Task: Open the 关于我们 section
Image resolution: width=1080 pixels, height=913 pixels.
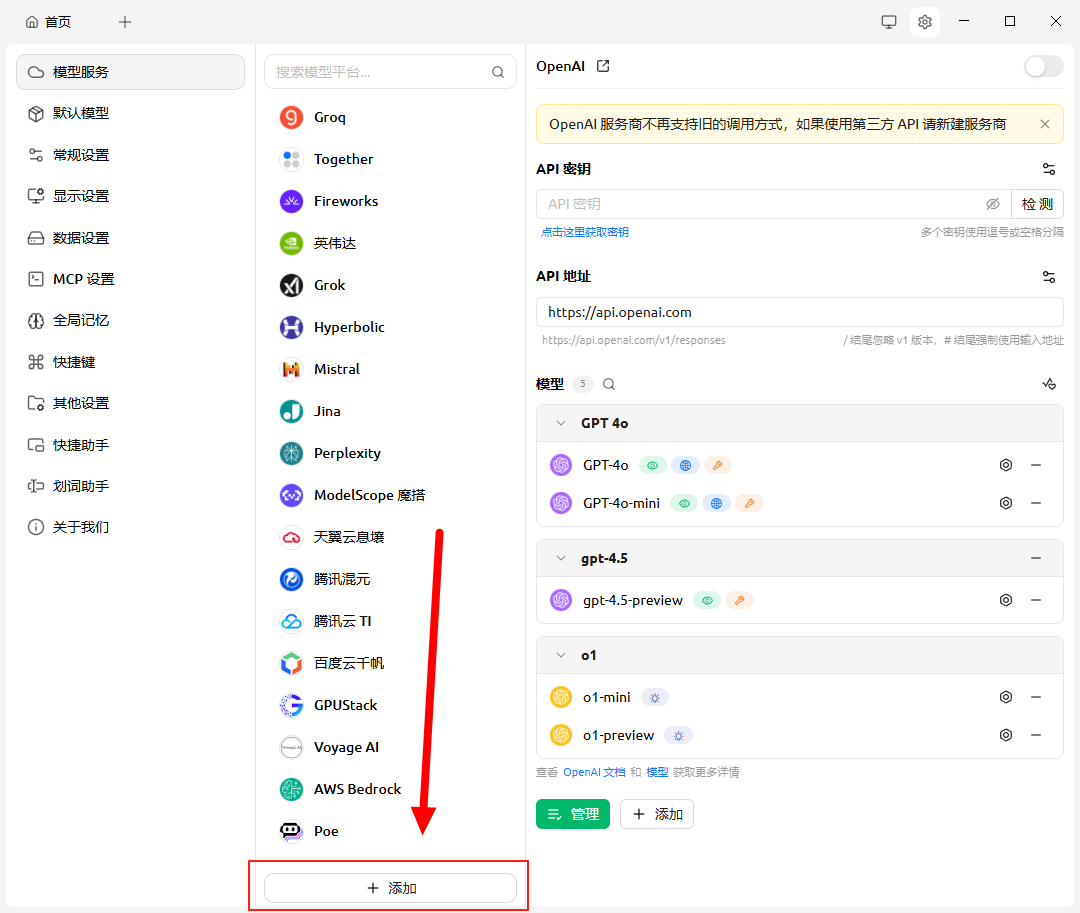Action: coord(130,527)
